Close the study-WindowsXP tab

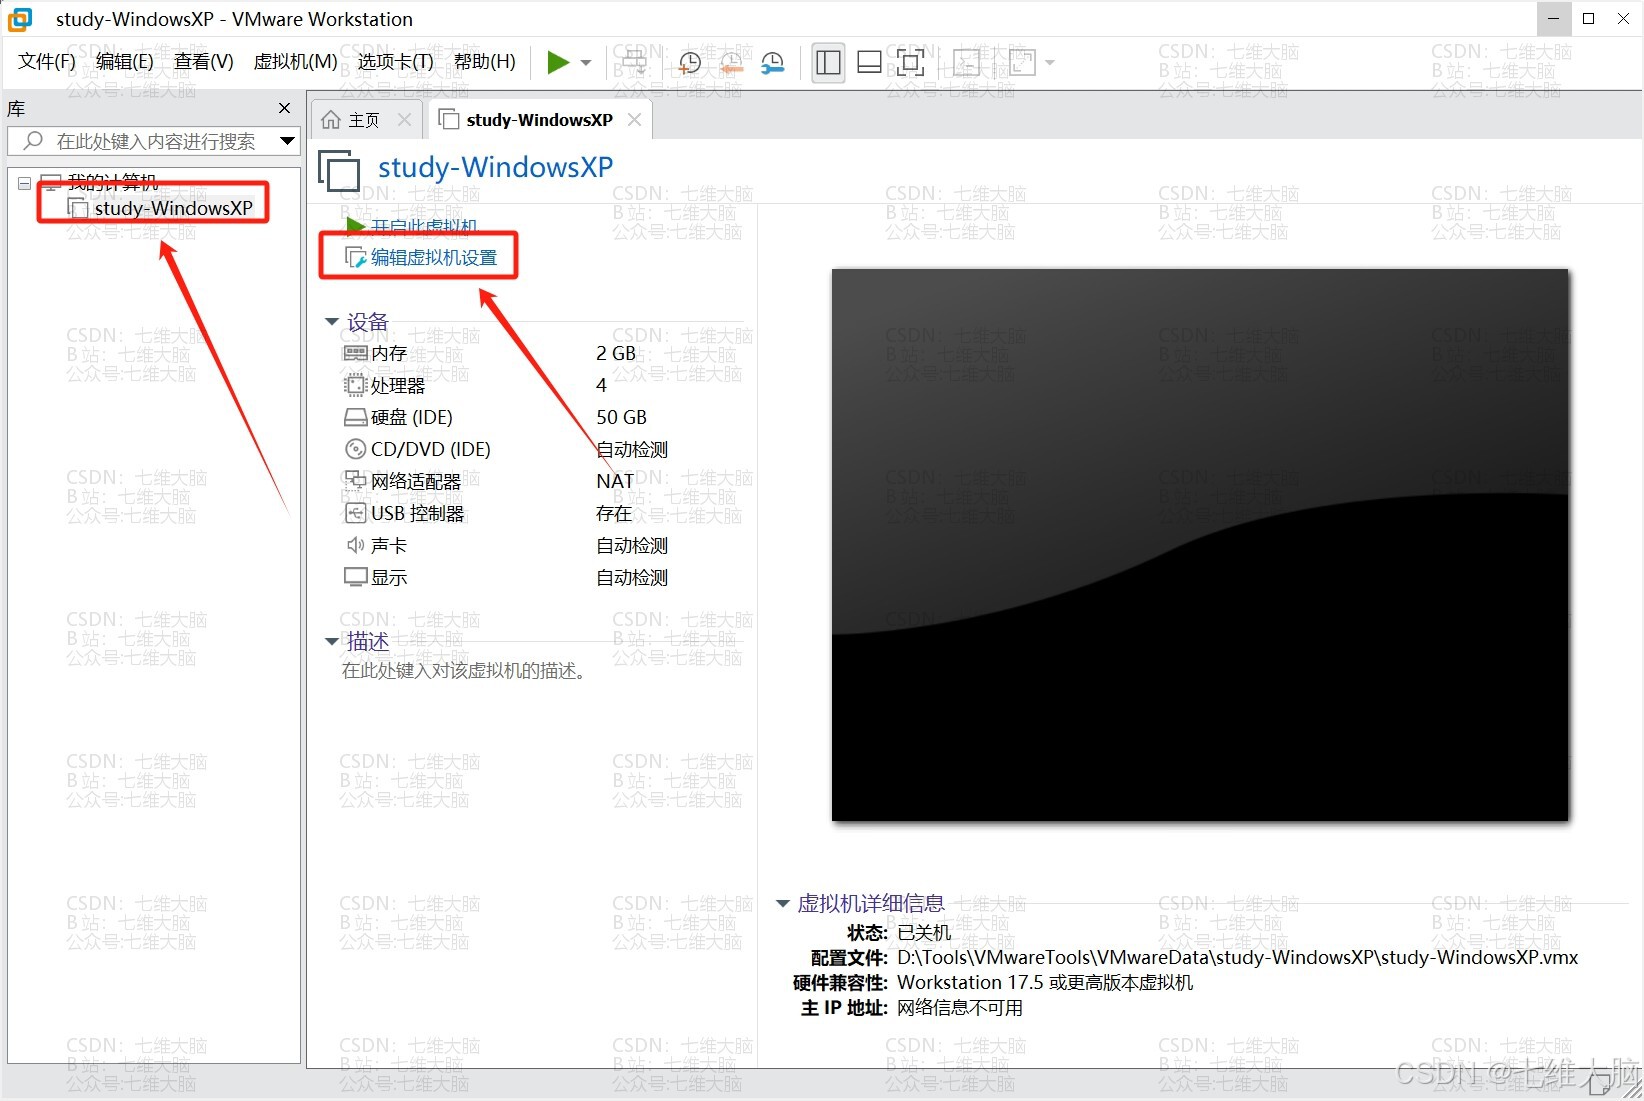pos(634,120)
